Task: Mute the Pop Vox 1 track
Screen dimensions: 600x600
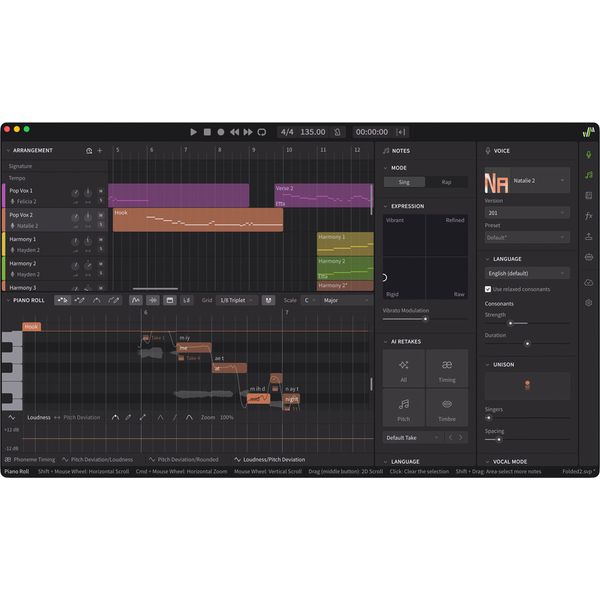Action: coord(101,191)
